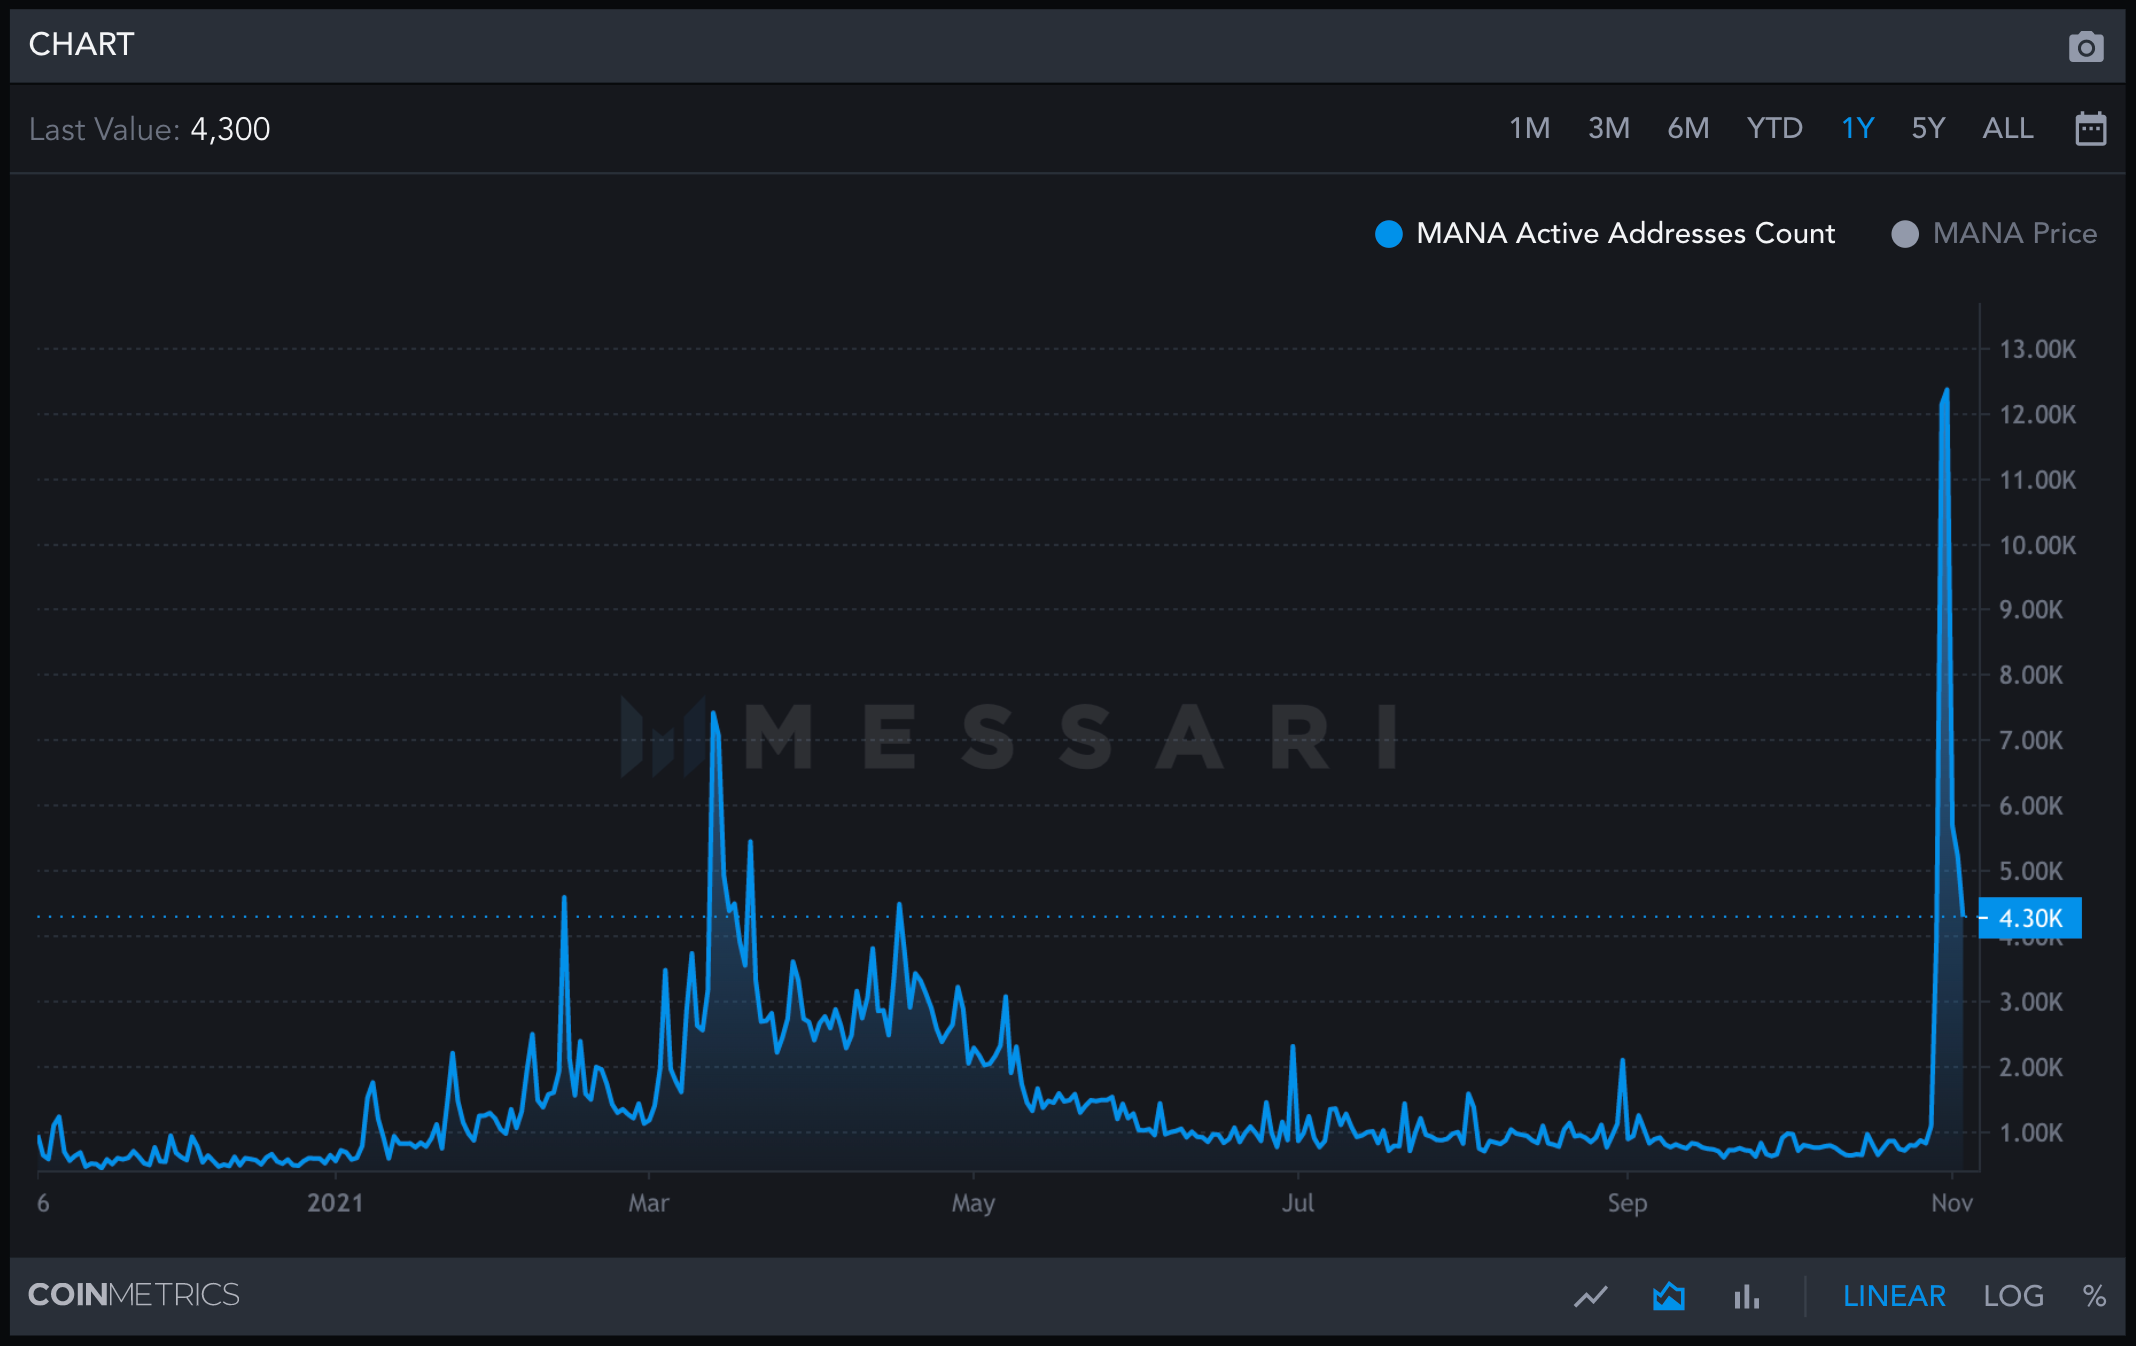Toggle MANA Active Addresses Count series
2136x1346 pixels.
click(1625, 233)
